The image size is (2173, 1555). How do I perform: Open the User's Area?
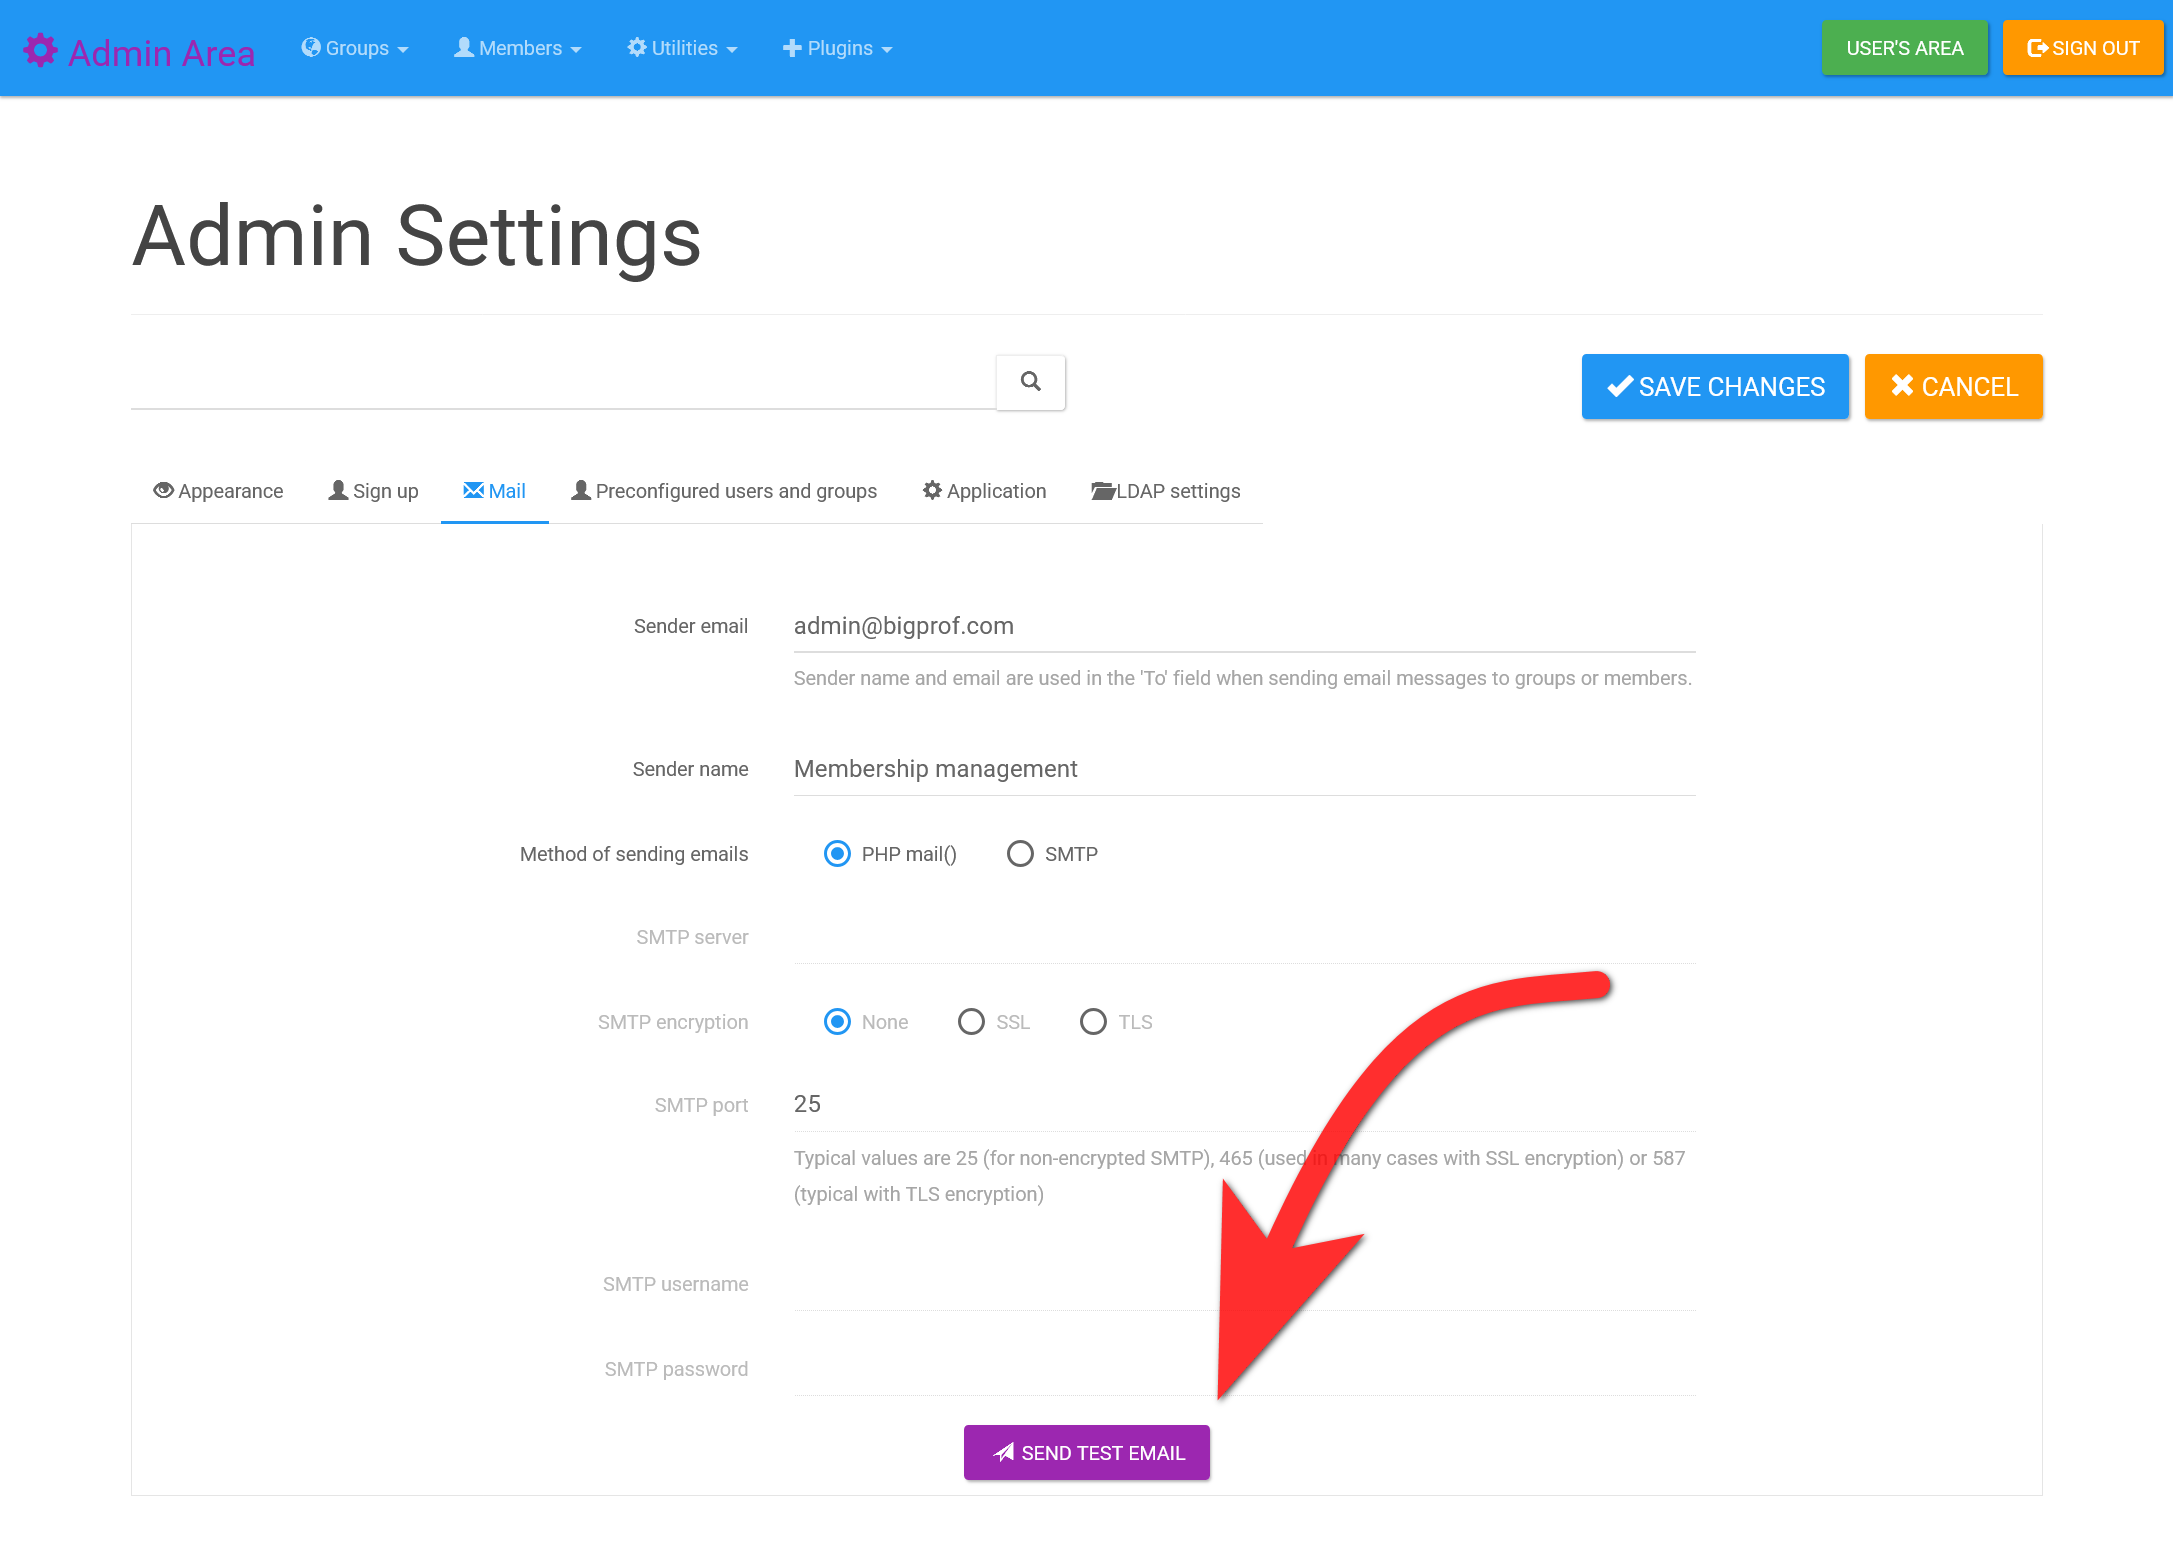coord(1904,47)
